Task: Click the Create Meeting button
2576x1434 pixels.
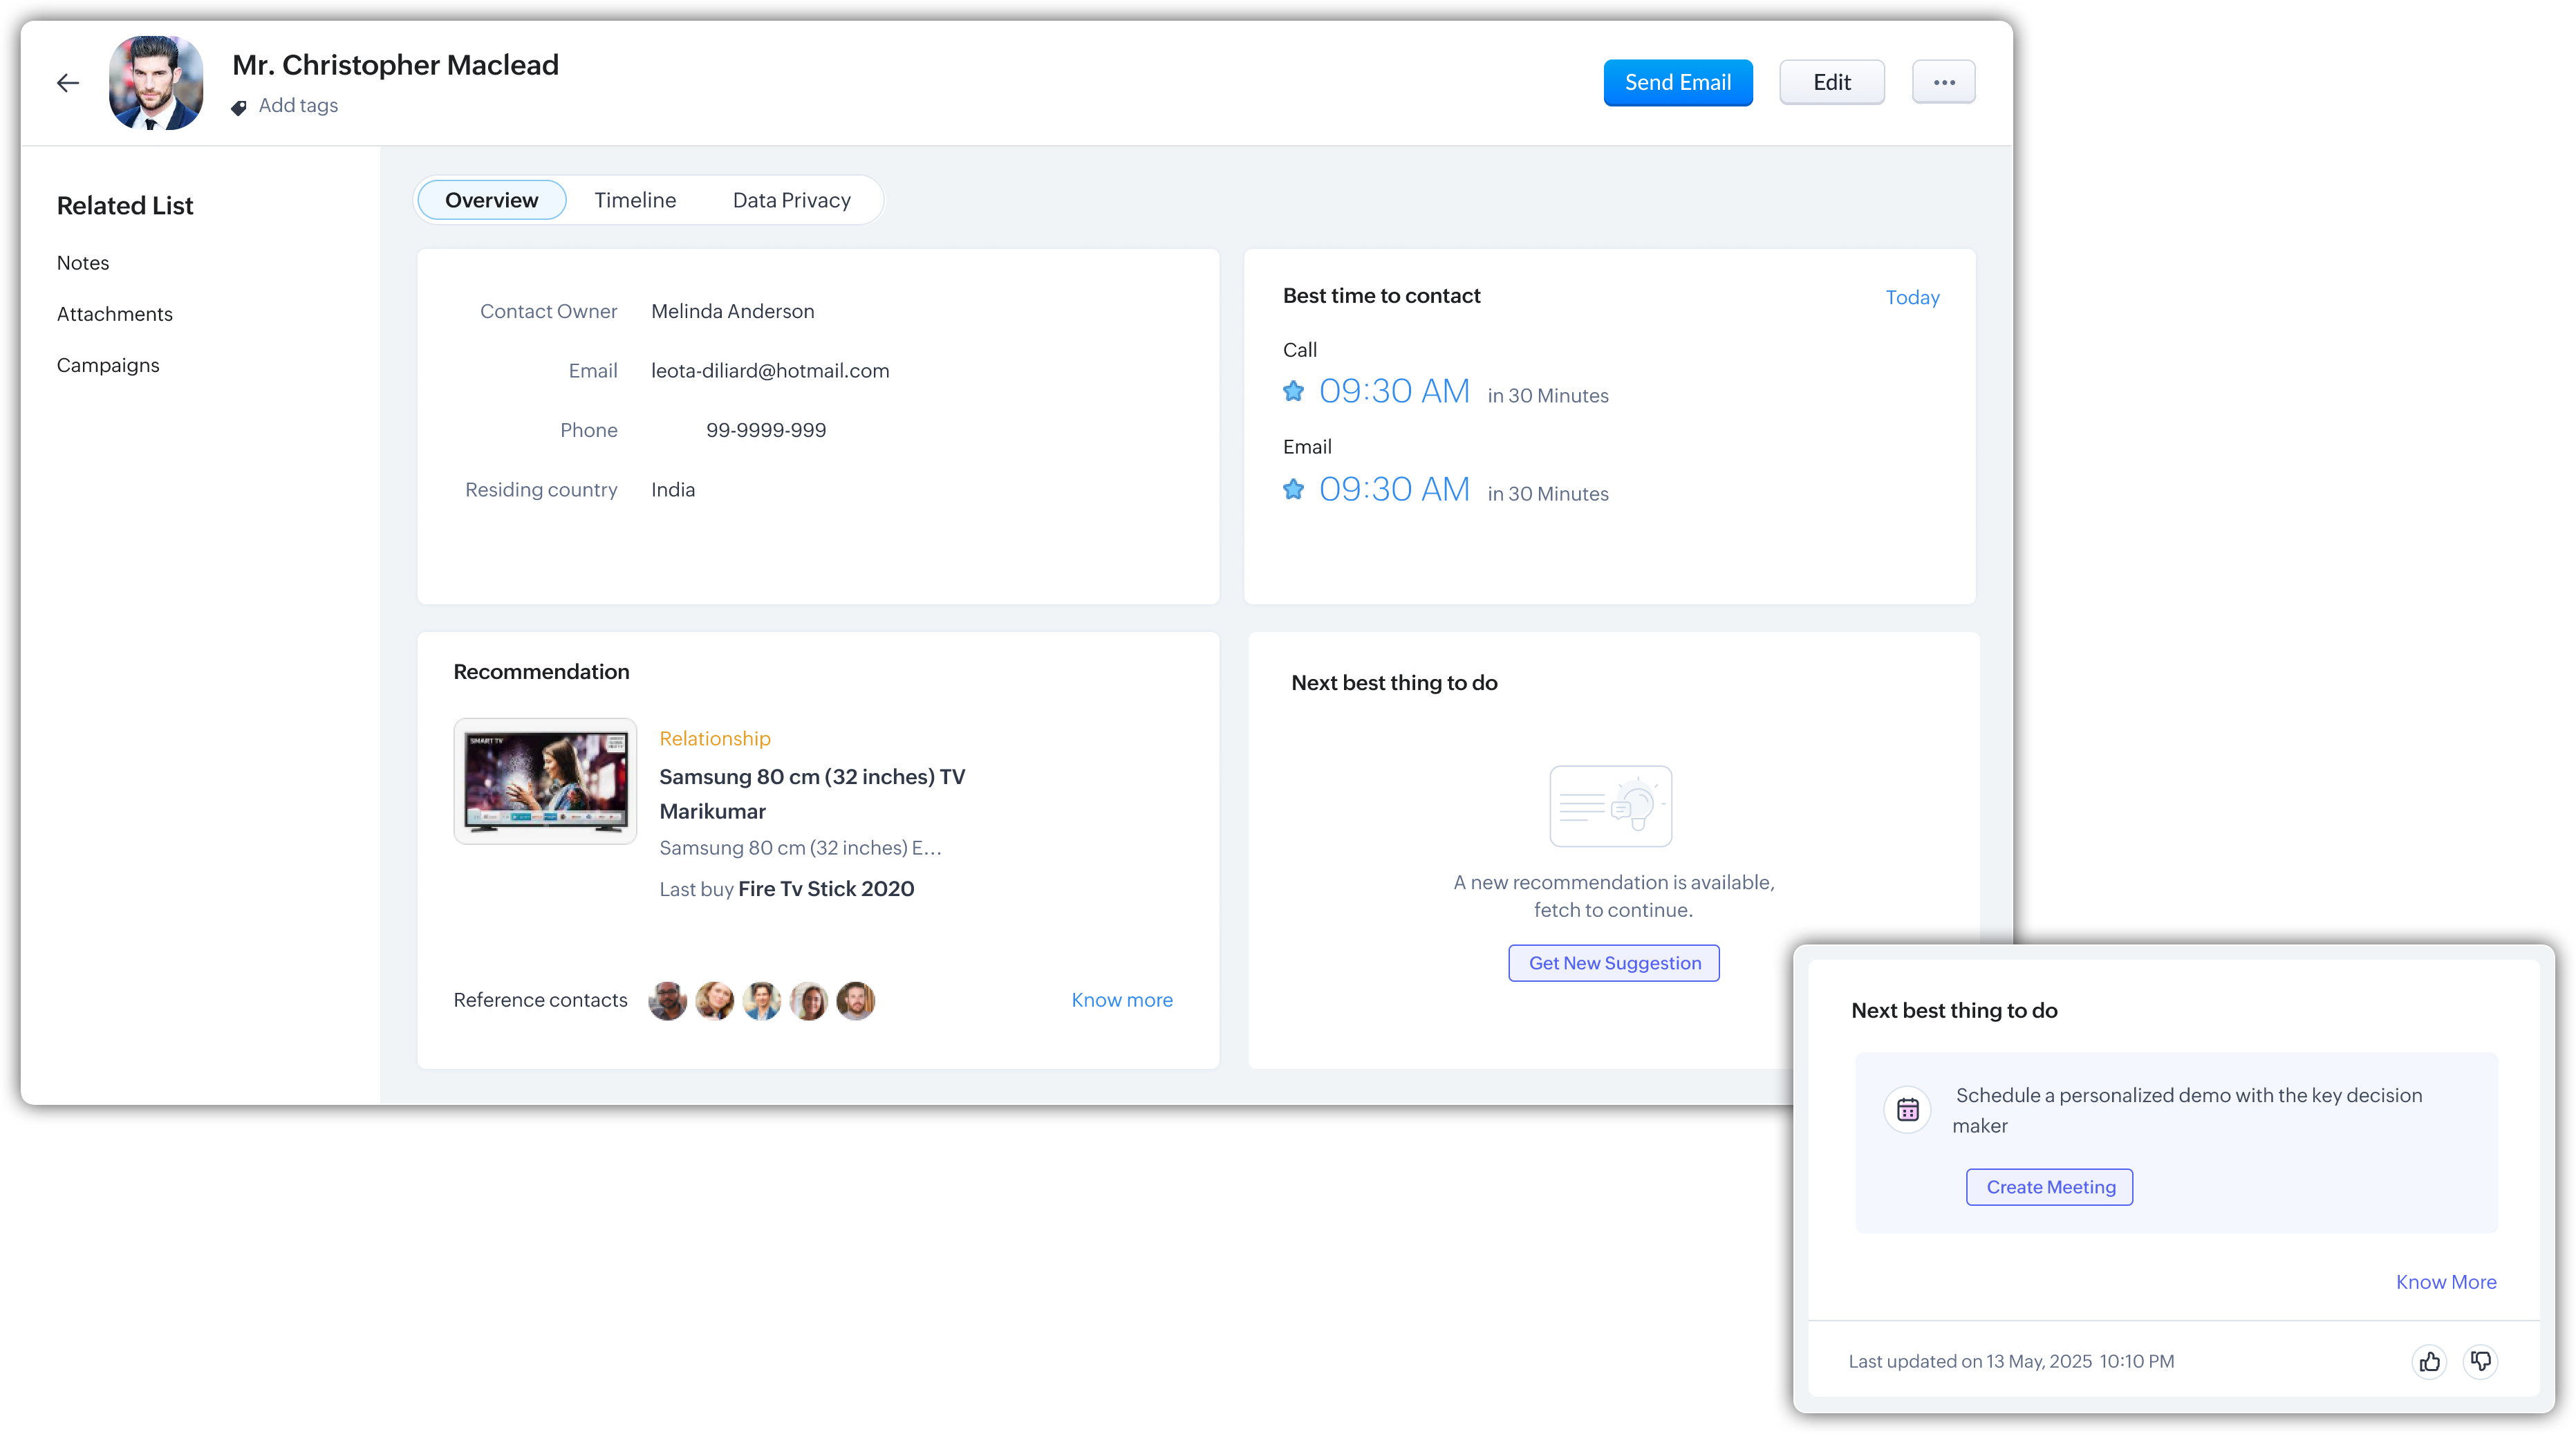Action: click(2049, 1187)
